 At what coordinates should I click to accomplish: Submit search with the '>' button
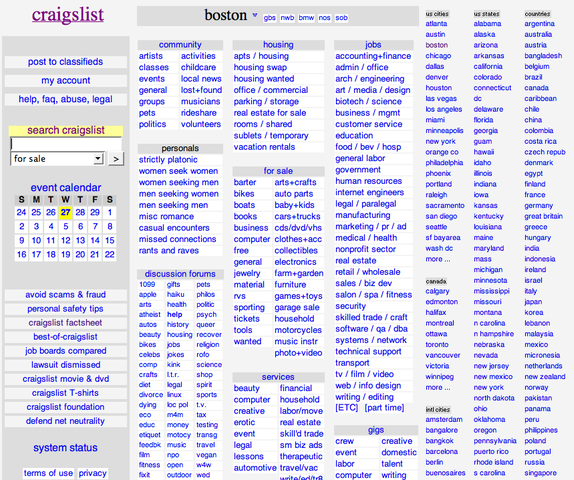[116, 159]
